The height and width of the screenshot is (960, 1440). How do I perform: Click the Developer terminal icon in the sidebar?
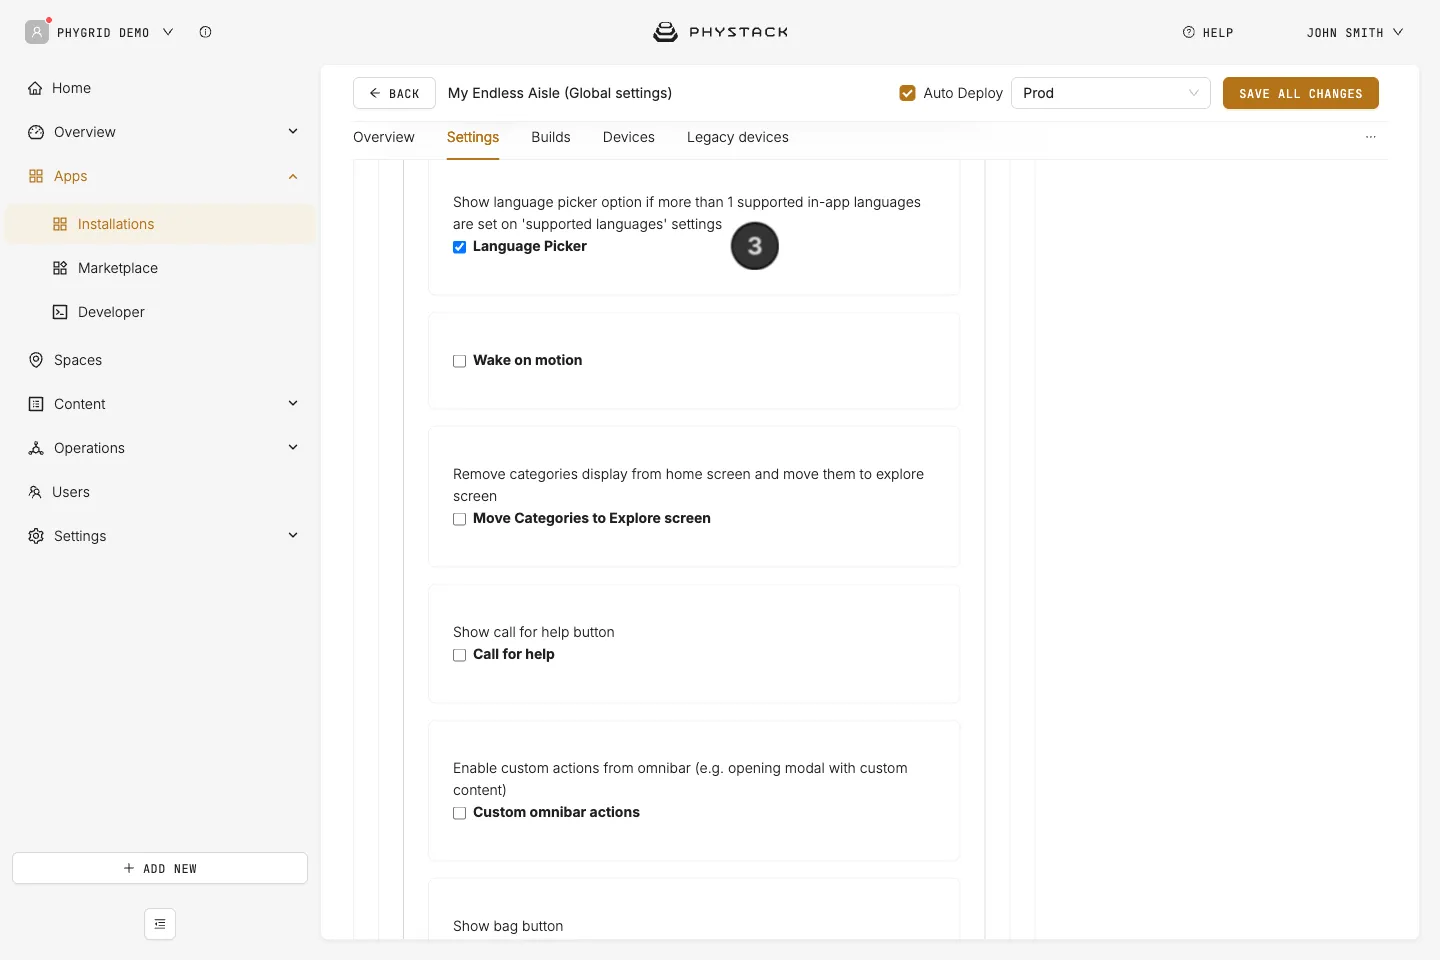click(60, 312)
